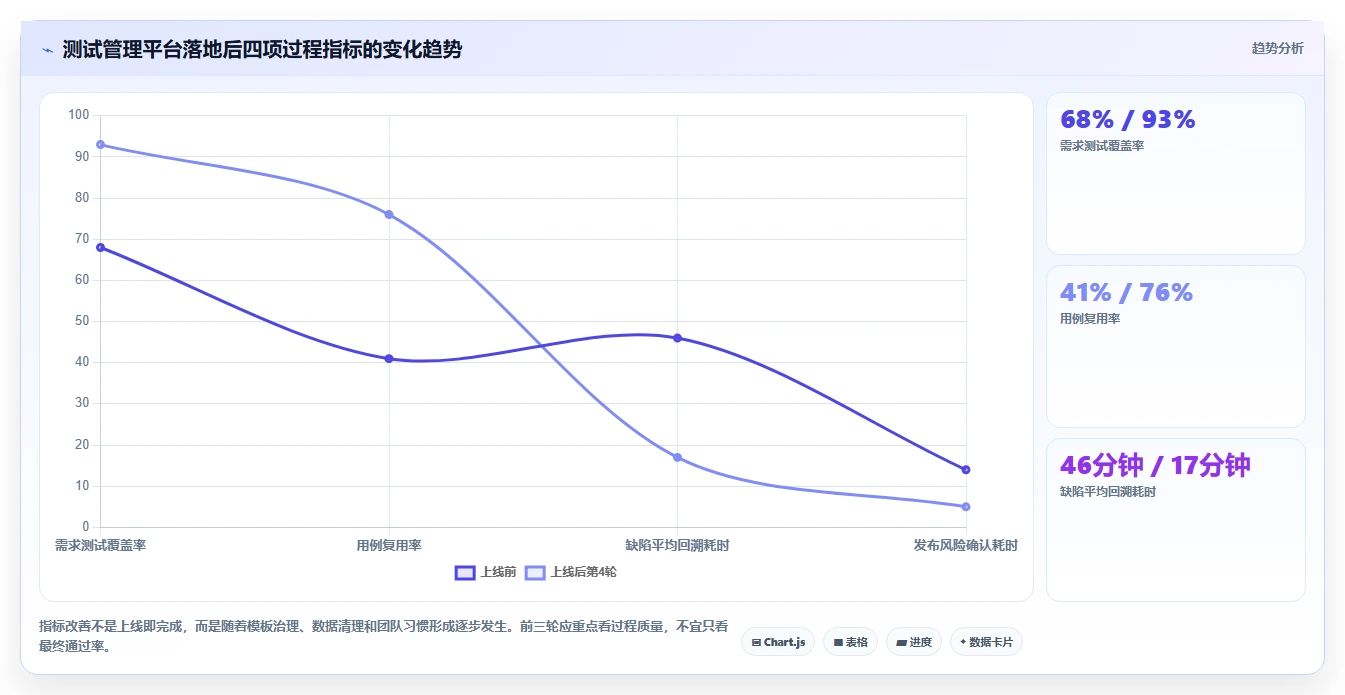
Task: Click the 缺陷平均回溯耗时 caption in stat card
Action: 1108,492
